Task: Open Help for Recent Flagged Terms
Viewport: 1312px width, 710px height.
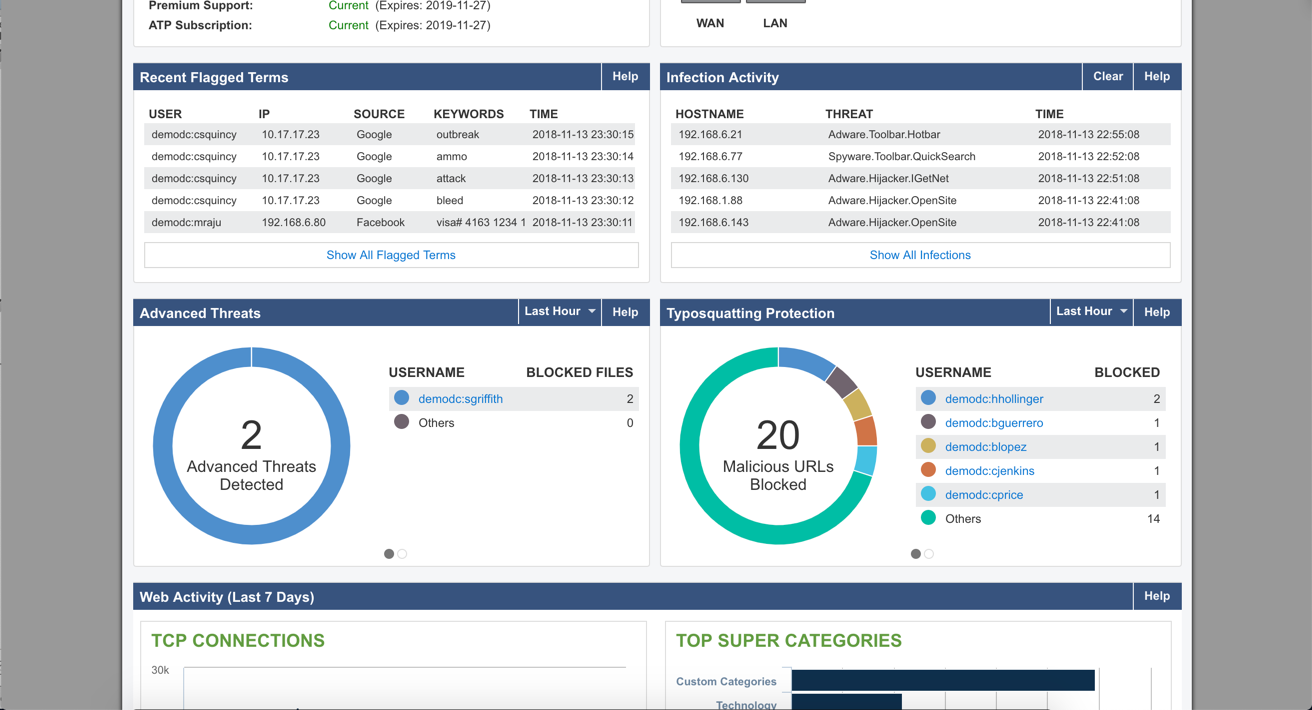Action: coord(625,77)
